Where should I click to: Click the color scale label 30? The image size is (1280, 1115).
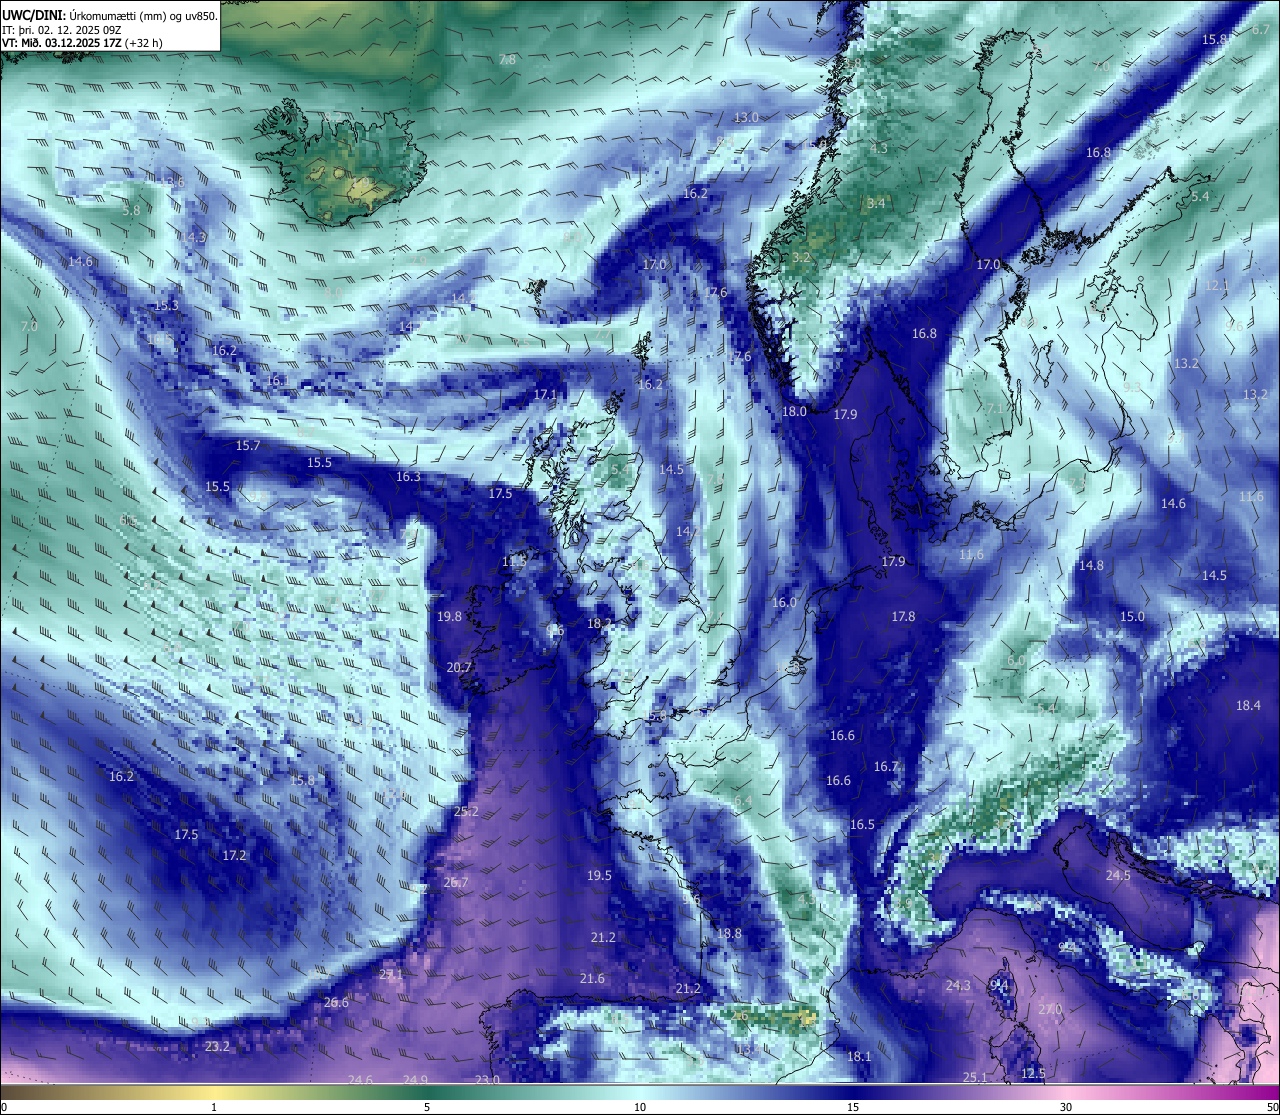point(1066,1106)
